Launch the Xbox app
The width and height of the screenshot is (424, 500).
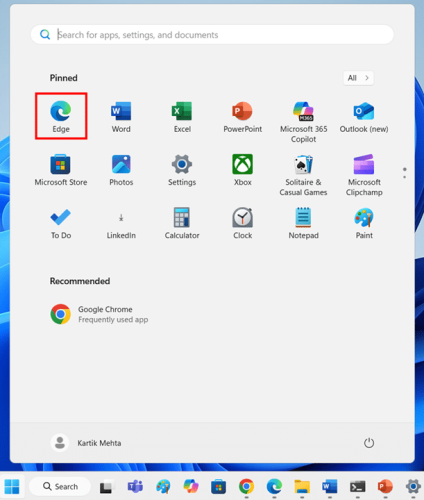coord(243,170)
